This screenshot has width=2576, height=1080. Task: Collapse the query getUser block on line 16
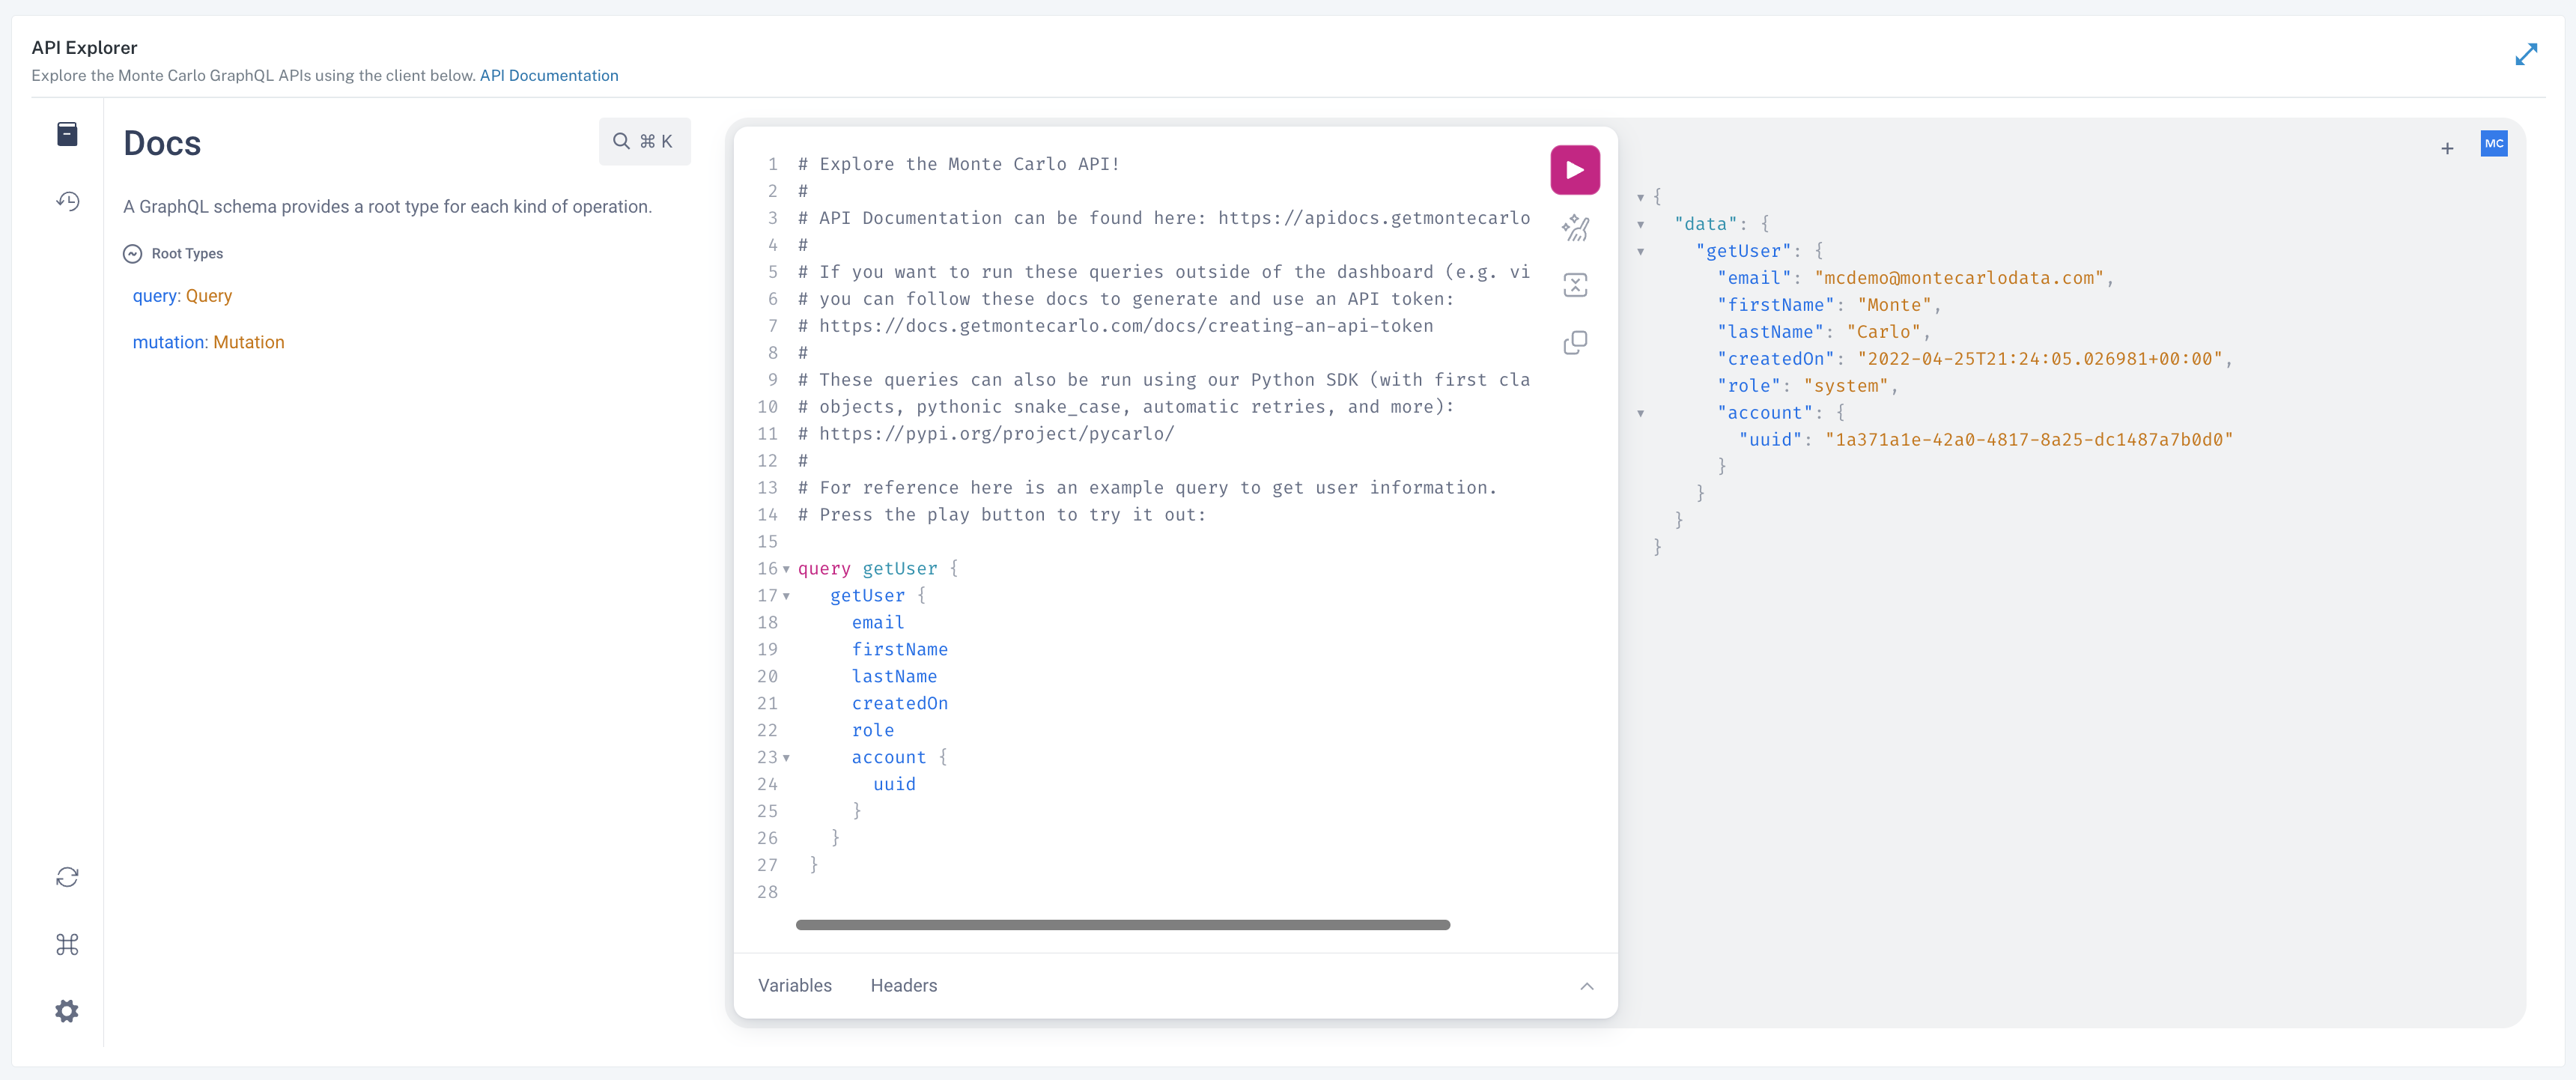pos(786,569)
